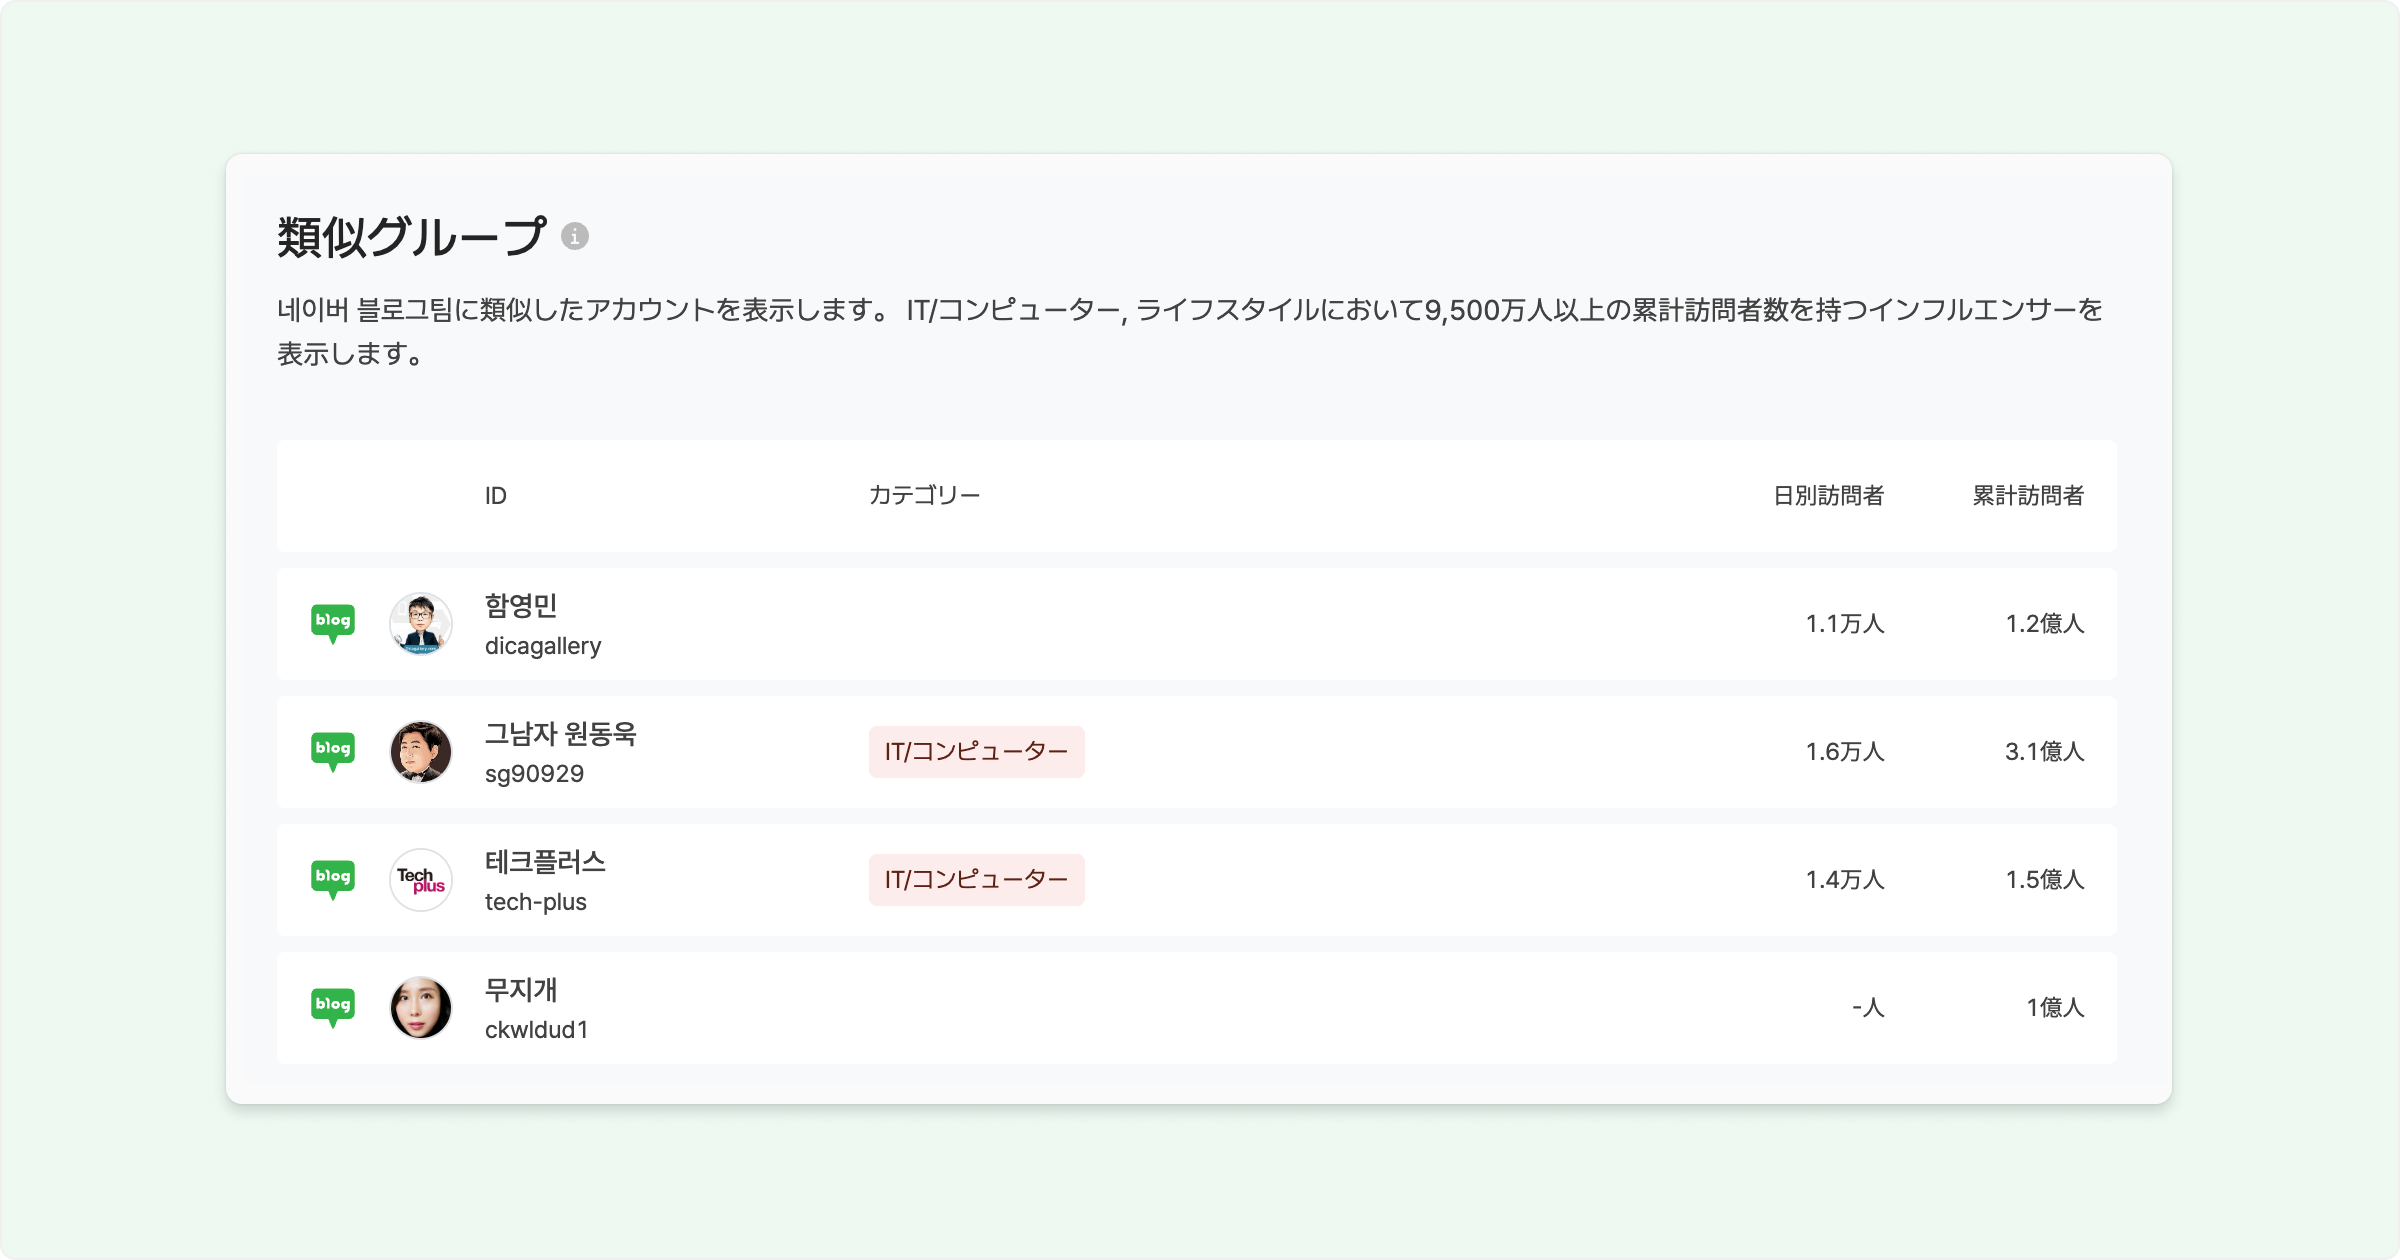Open the sg90929 account link
The height and width of the screenshot is (1260, 2400).
point(534,774)
